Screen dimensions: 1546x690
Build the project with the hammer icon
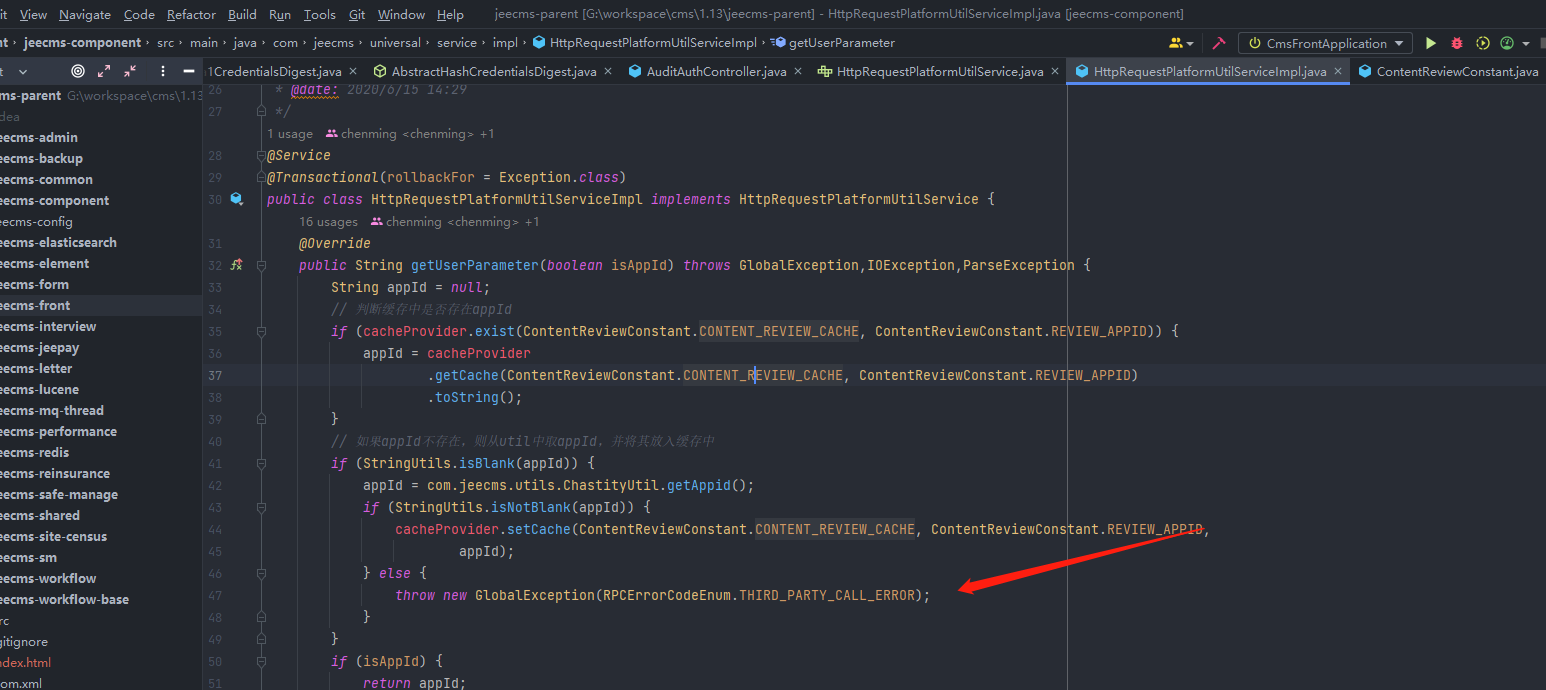tap(1218, 43)
